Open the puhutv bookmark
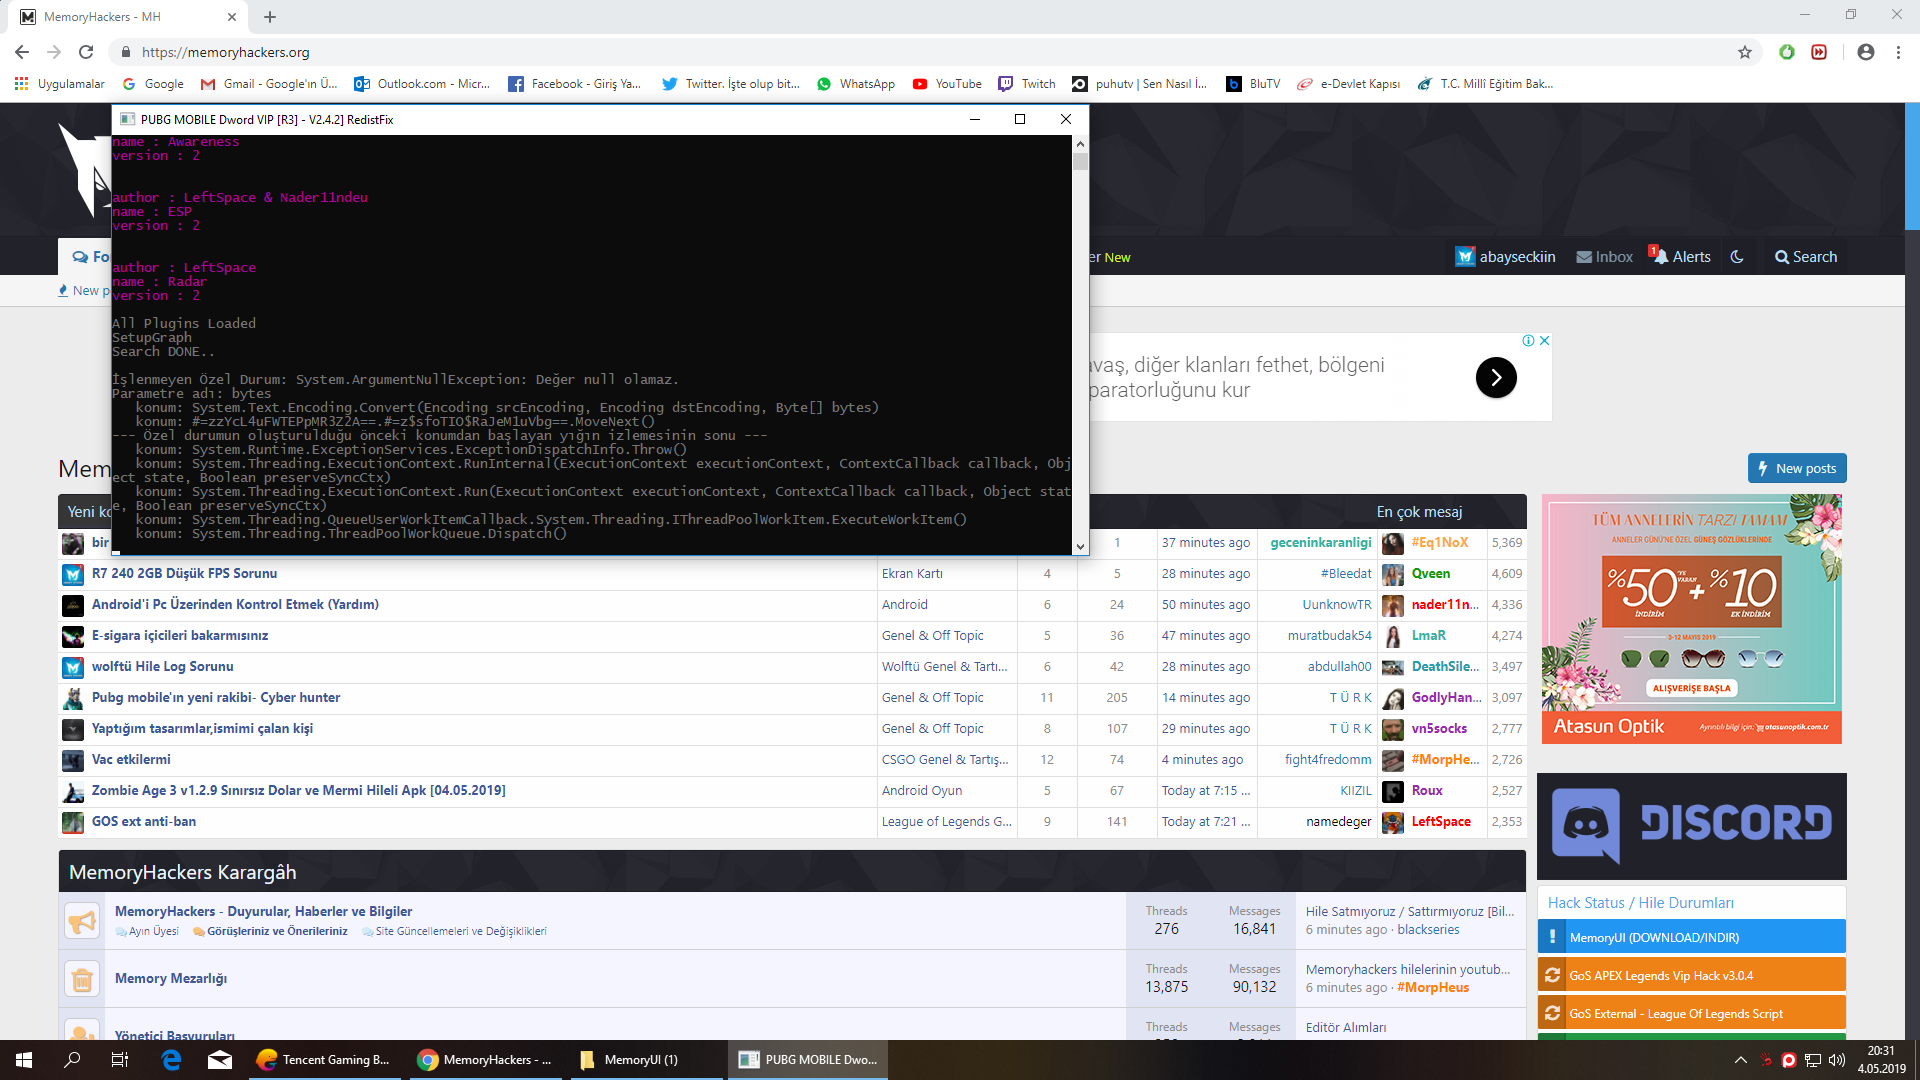The width and height of the screenshot is (1920, 1080). coord(1140,84)
